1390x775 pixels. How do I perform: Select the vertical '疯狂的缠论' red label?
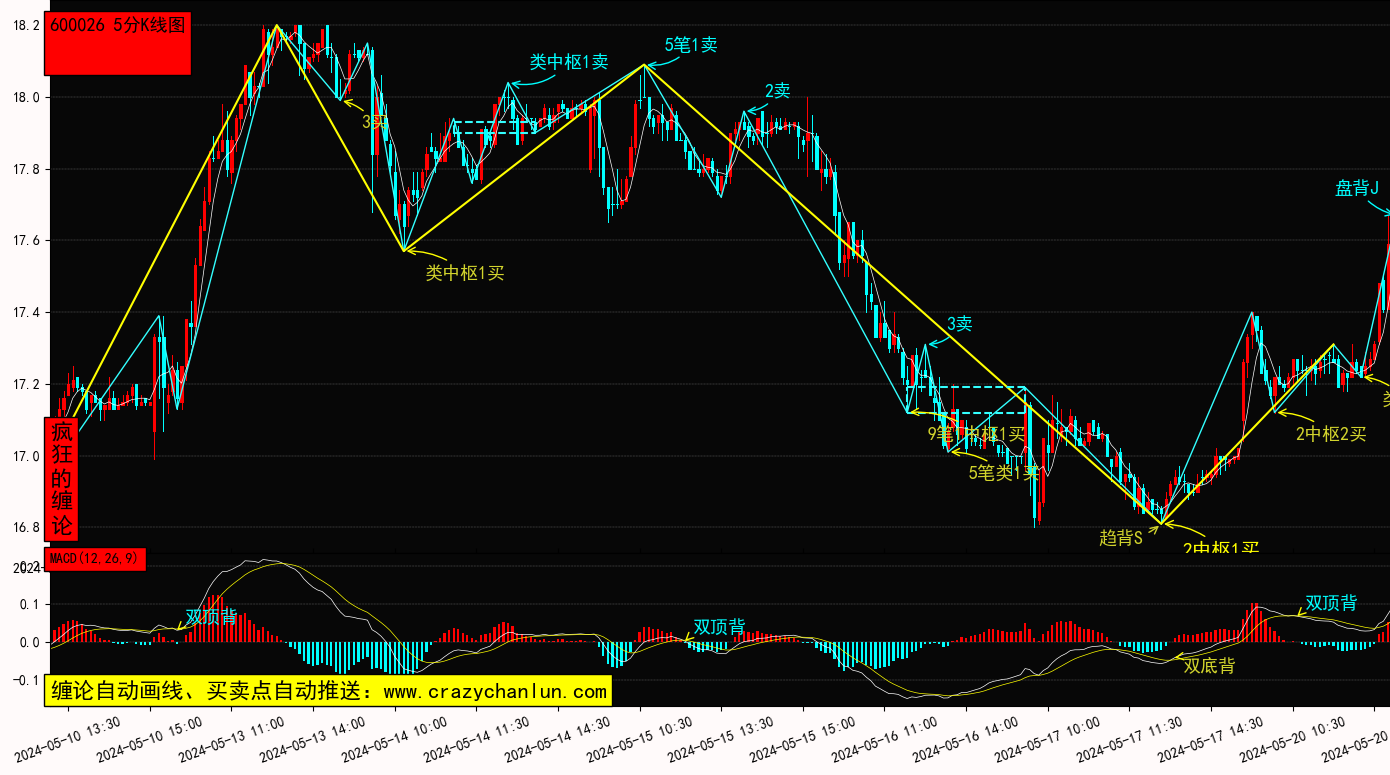point(62,478)
